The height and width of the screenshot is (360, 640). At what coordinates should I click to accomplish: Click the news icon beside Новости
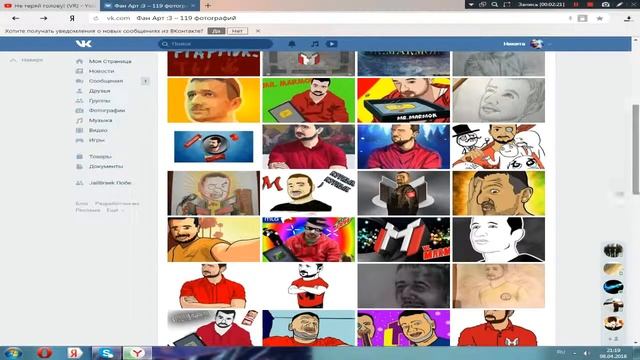click(x=80, y=71)
